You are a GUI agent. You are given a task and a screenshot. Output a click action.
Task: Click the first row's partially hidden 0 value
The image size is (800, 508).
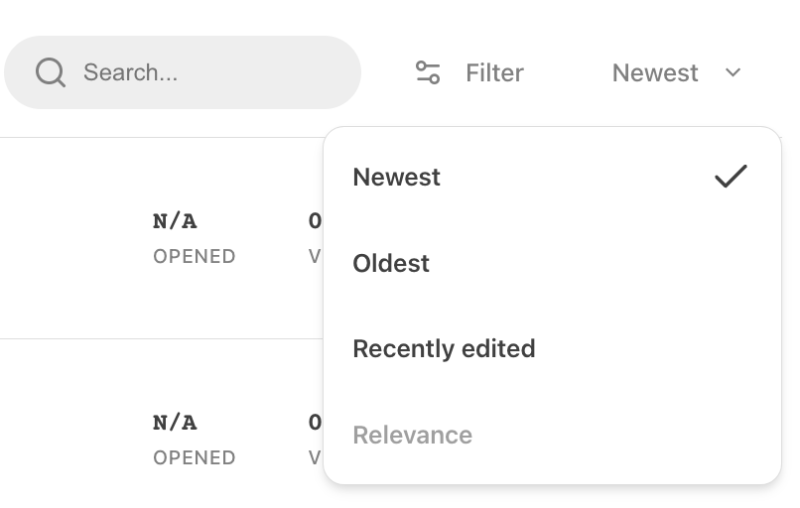pyautogui.click(x=314, y=222)
